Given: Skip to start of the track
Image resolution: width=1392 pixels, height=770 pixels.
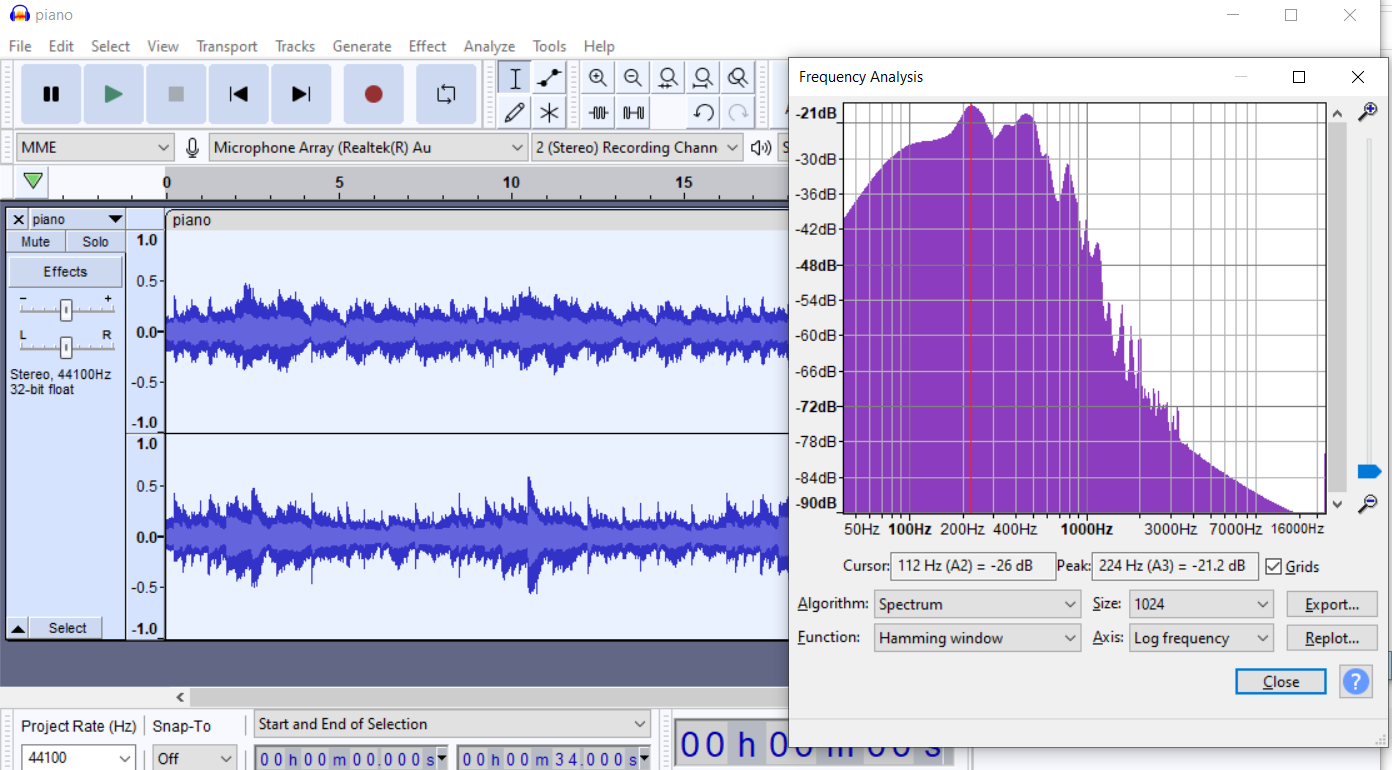Looking at the screenshot, I should pos(238,94).
